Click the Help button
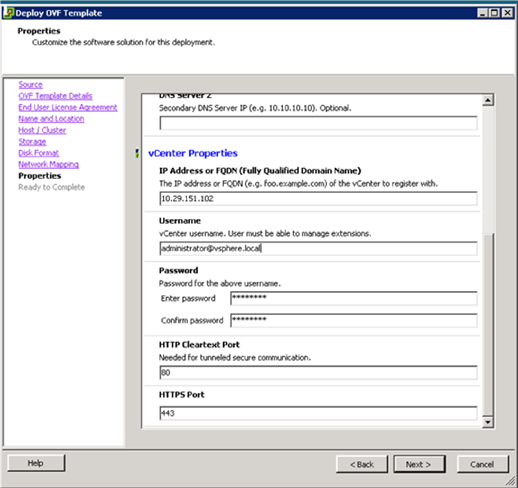This screenshot has height=488, width=518. point(36,463)
